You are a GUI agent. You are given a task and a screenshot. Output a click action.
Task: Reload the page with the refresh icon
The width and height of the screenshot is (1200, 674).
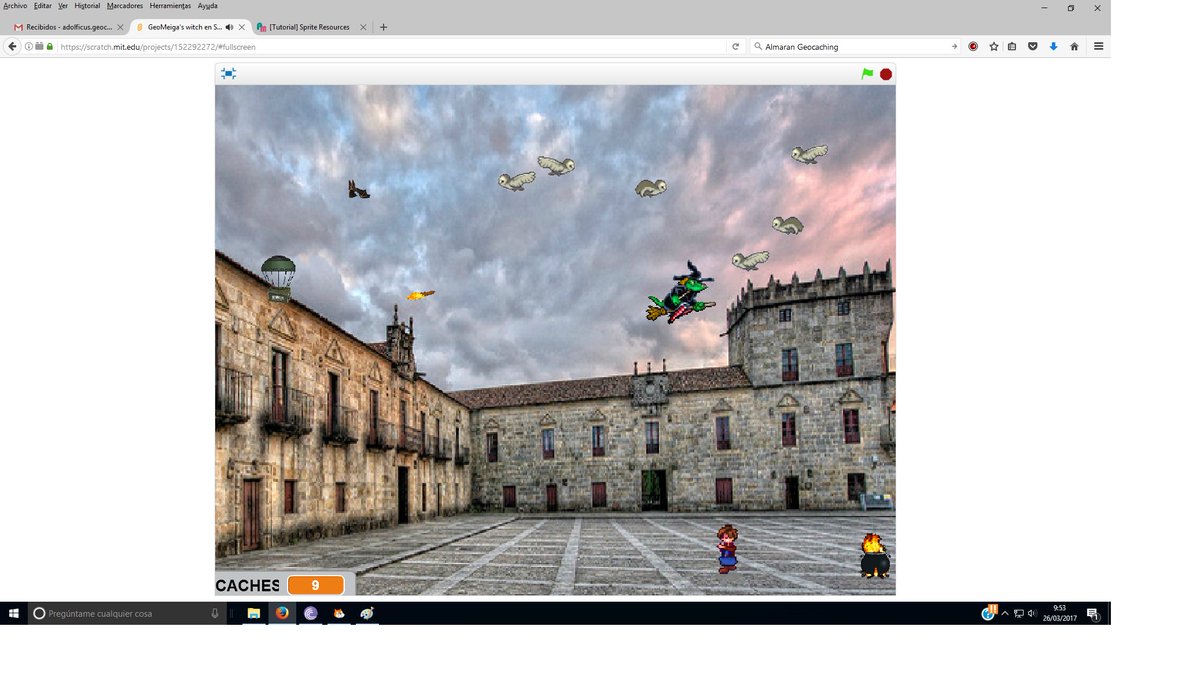pyautogui.click(x=736, y=47)
